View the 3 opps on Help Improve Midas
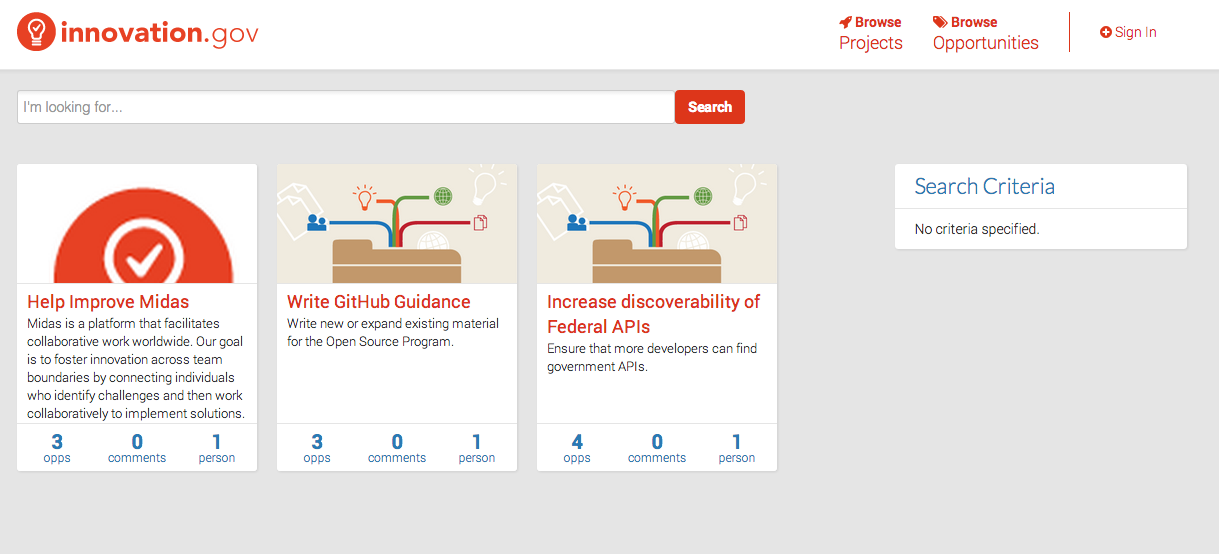This screenshot has width=1219, height=554. (57, 447)
